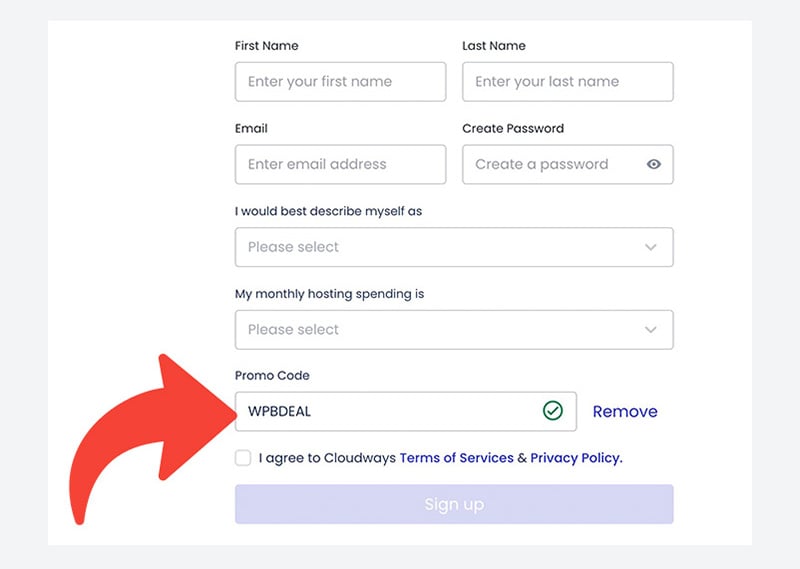This screenshot has width=800, height=569.
Task: Expand the monthly hosting spending chevron
Action: tap(651, 330)
